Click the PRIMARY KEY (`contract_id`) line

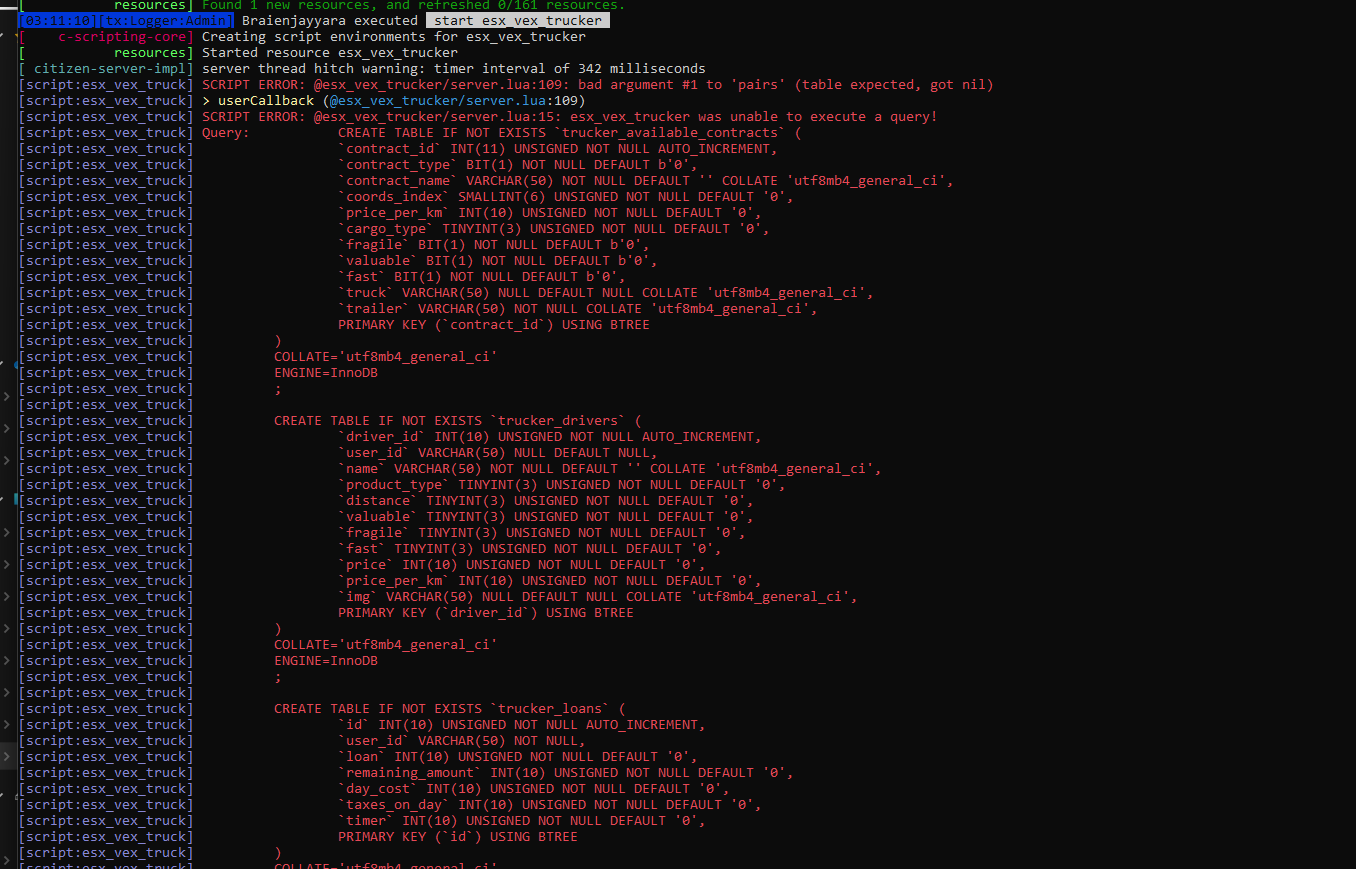[x=494, y=325]
